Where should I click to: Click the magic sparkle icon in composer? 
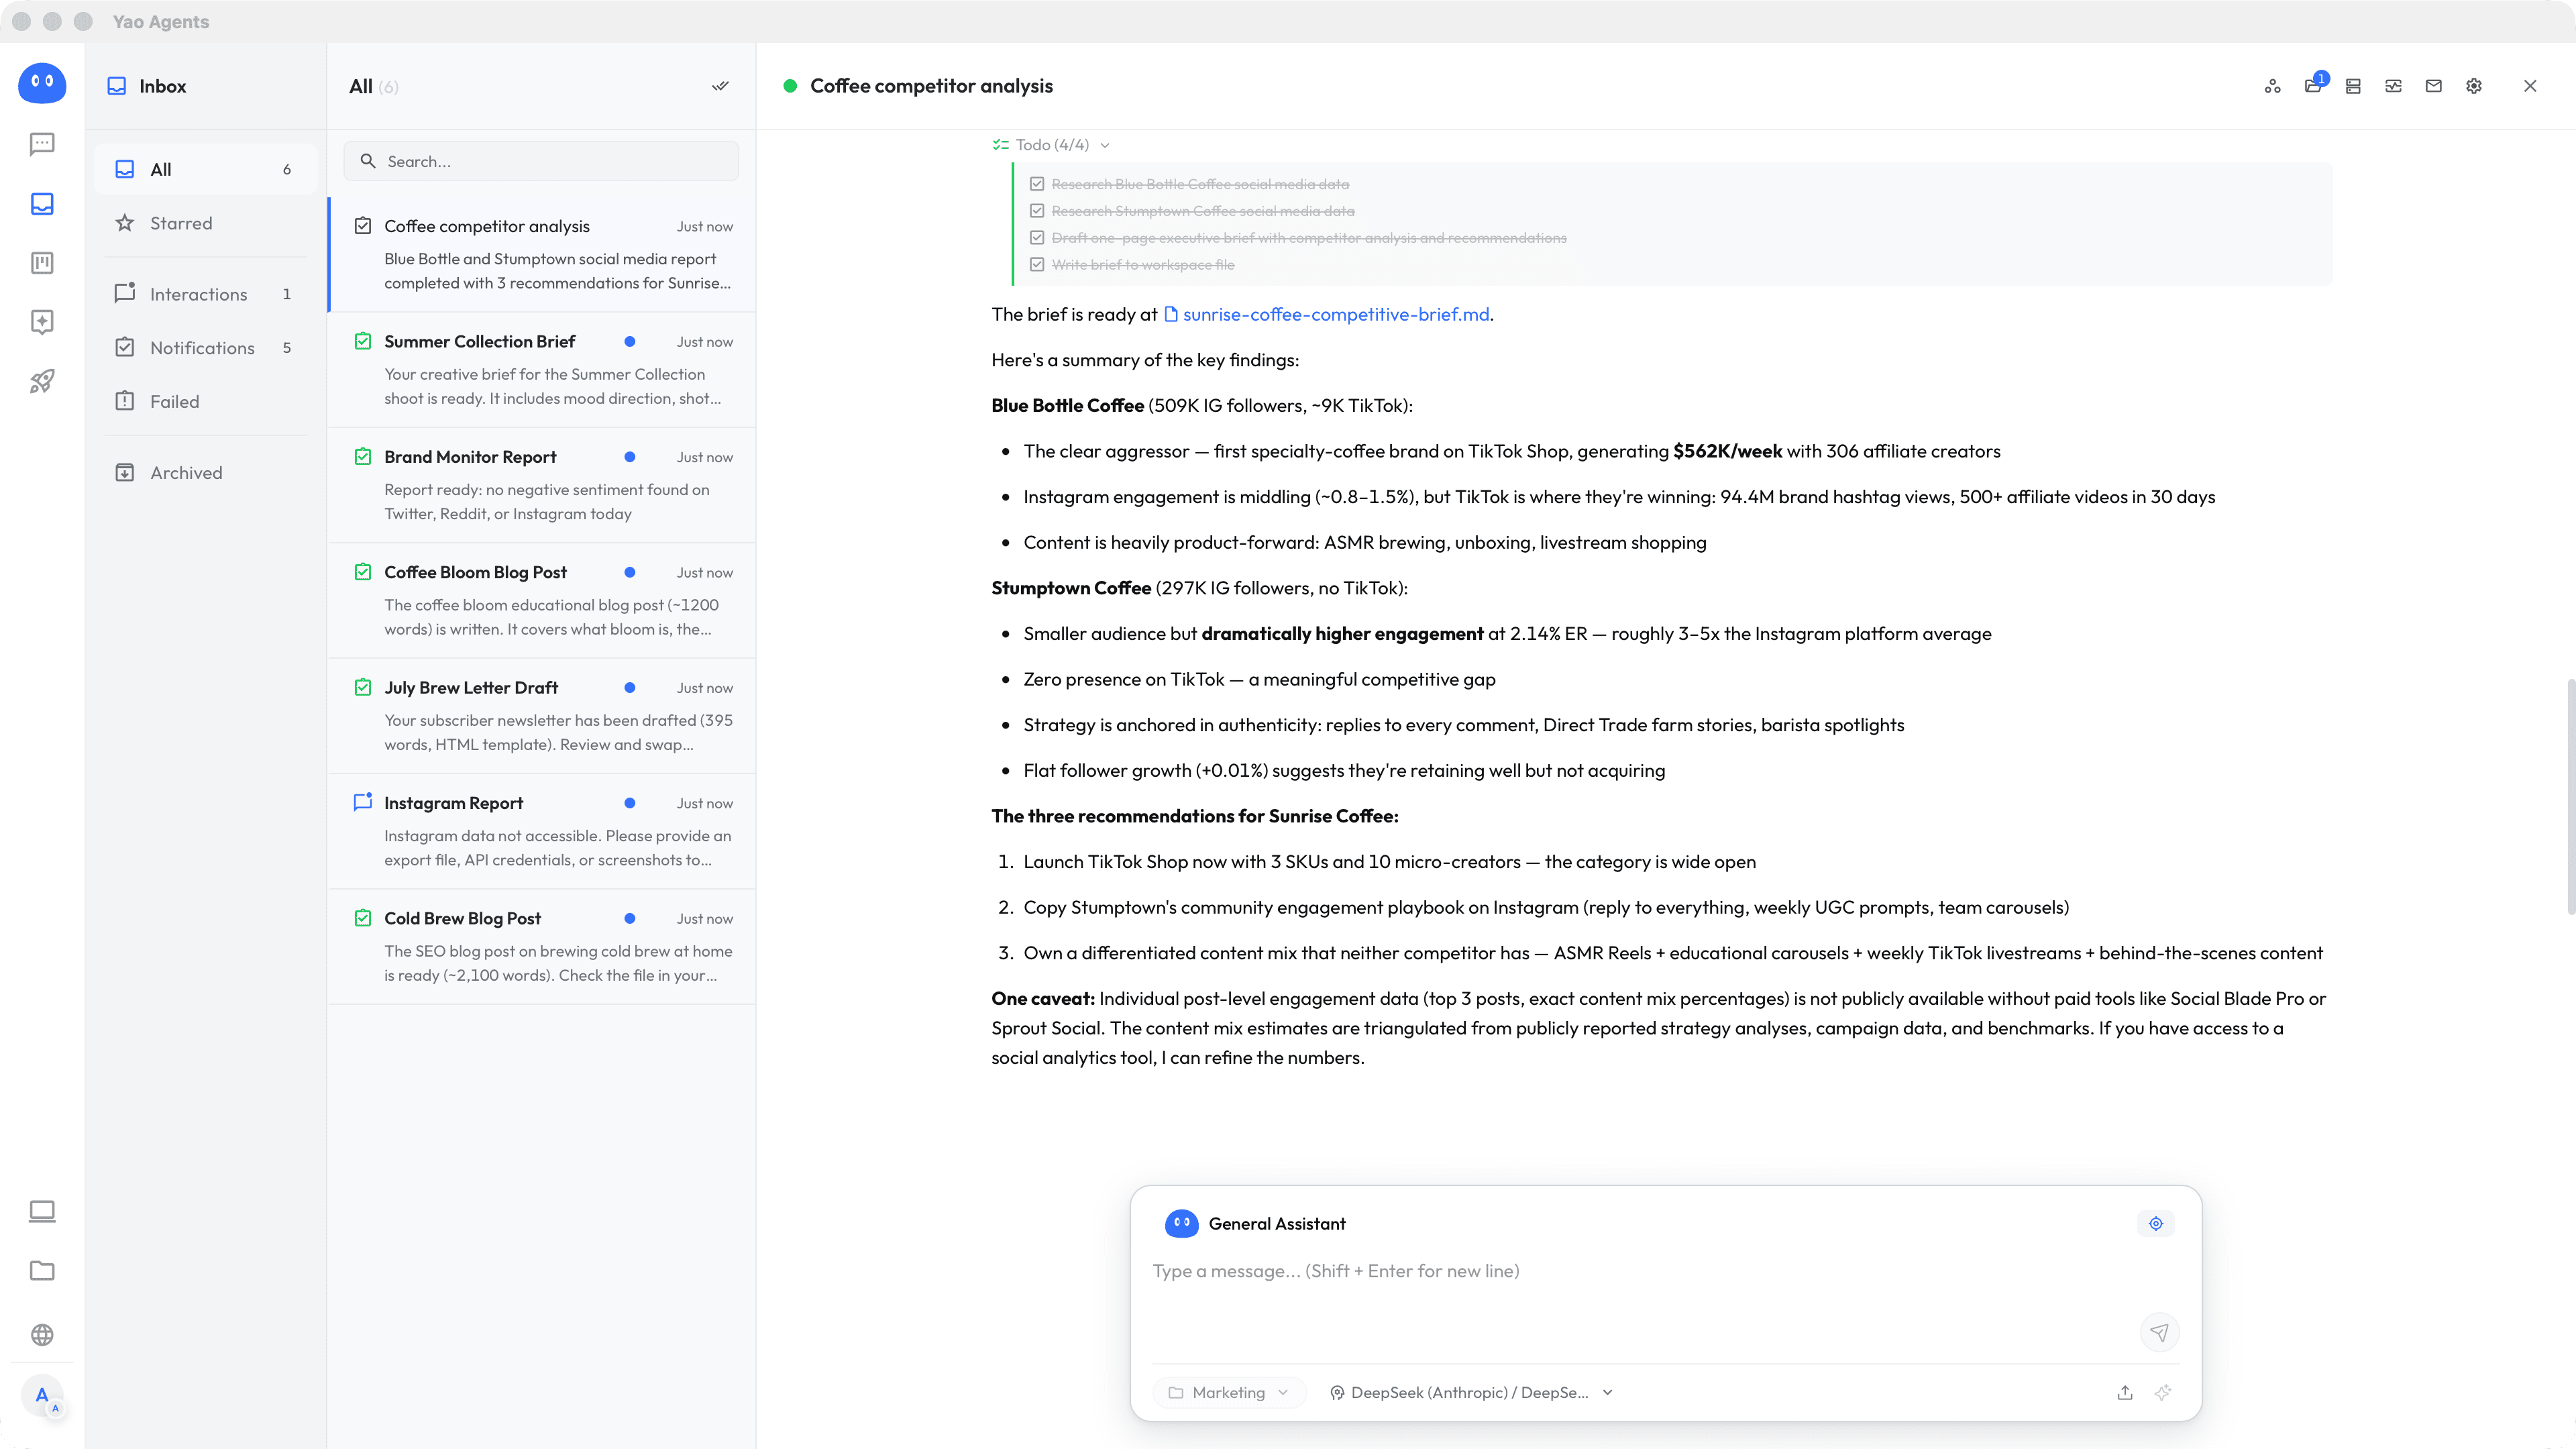pyautogui.click(x=2163, y=1392)
